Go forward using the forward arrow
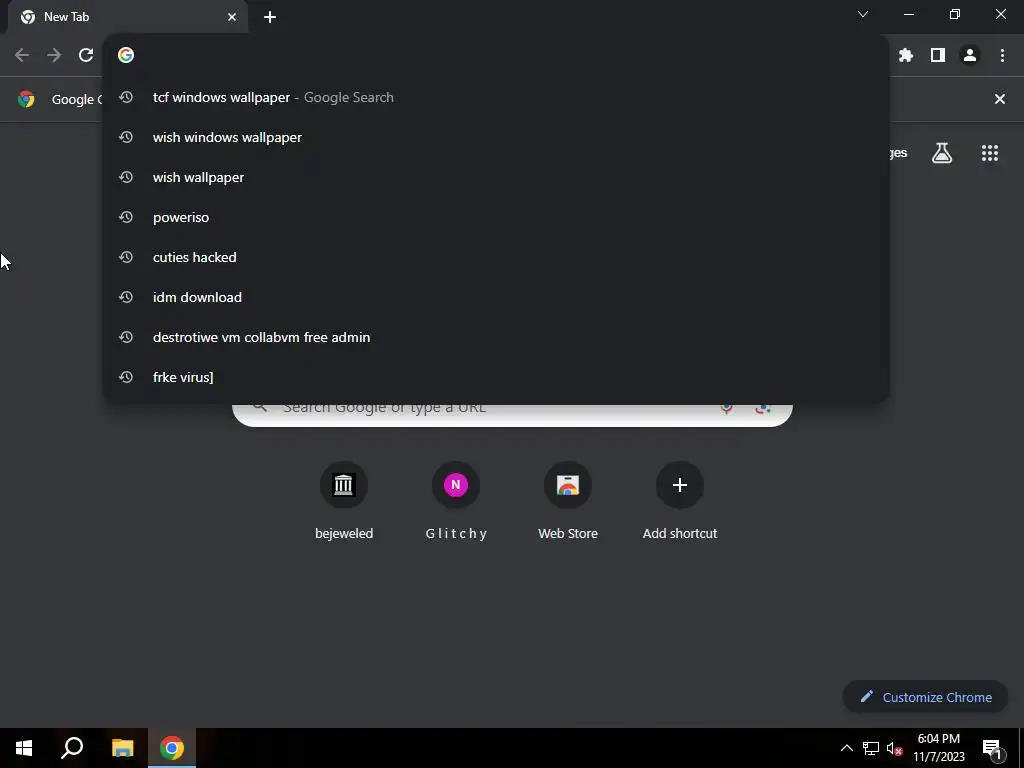The height and width of the screenshot is (768, 1024). click(x=54, y=56)
